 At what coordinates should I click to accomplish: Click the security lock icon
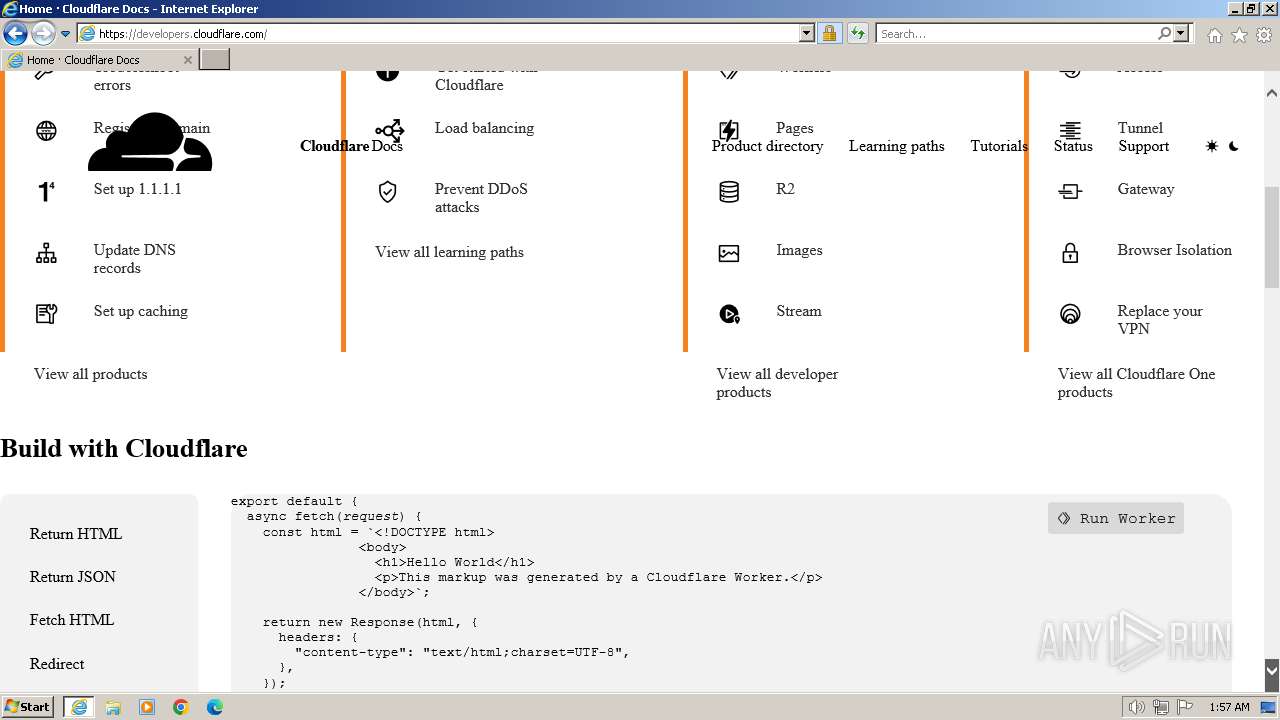tap(829, 34)
